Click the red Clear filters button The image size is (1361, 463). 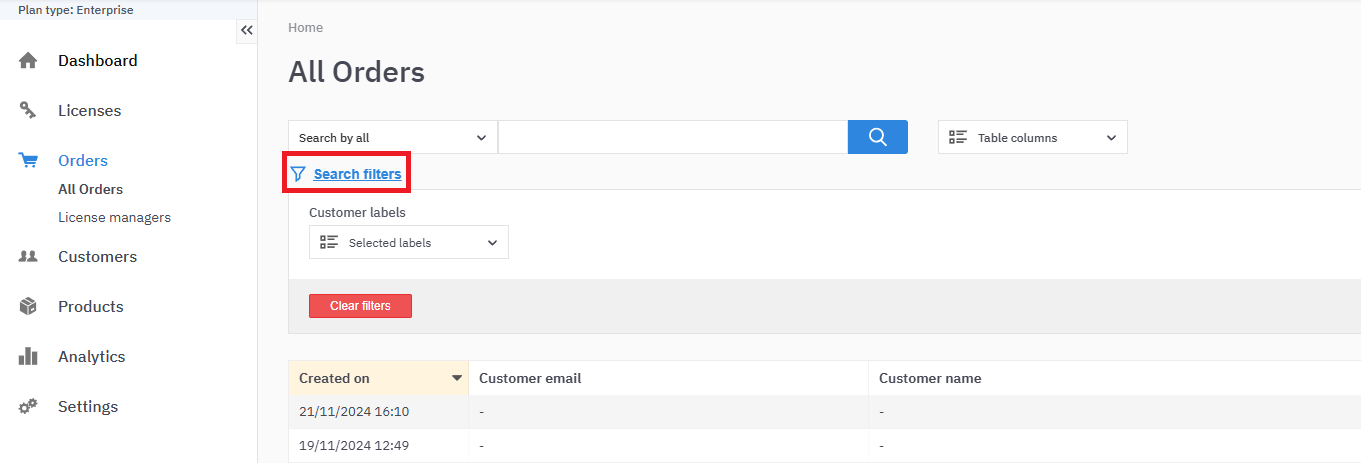pyautogui.click(x=360, y=306)
